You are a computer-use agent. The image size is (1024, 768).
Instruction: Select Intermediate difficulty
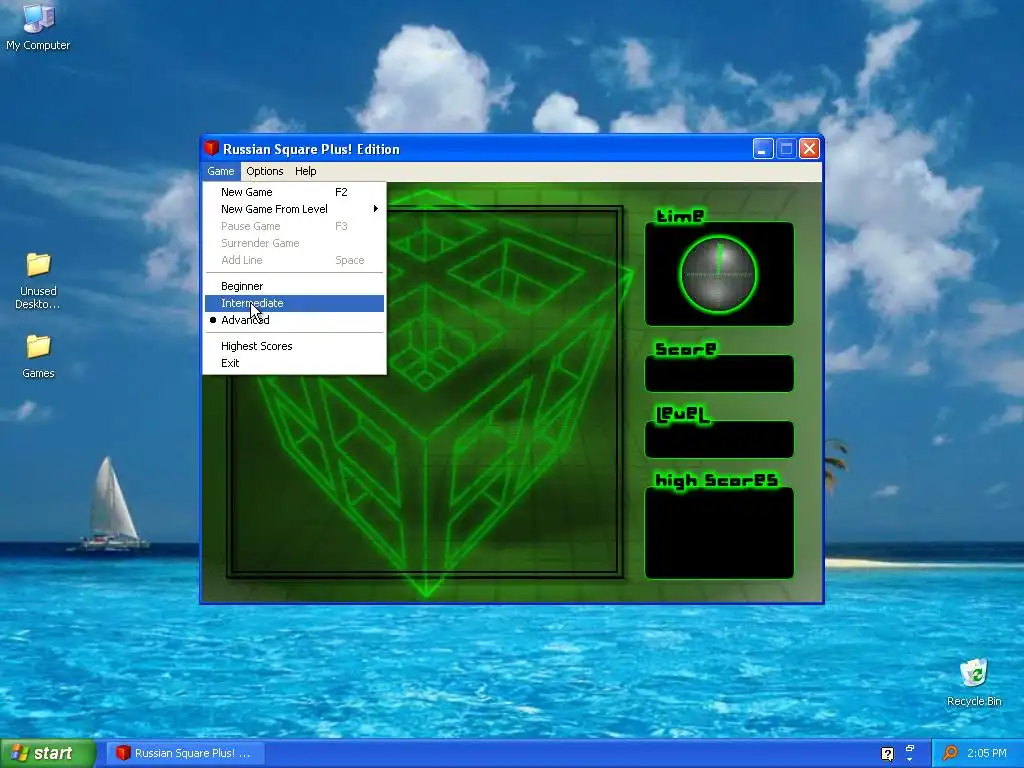[294, 303]
